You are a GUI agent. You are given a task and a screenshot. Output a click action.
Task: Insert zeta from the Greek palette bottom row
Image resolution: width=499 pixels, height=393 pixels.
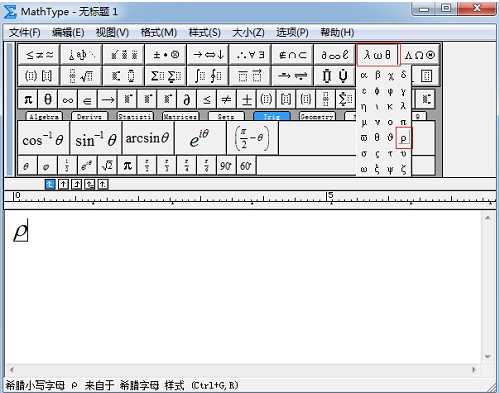[x=404, y=169]
